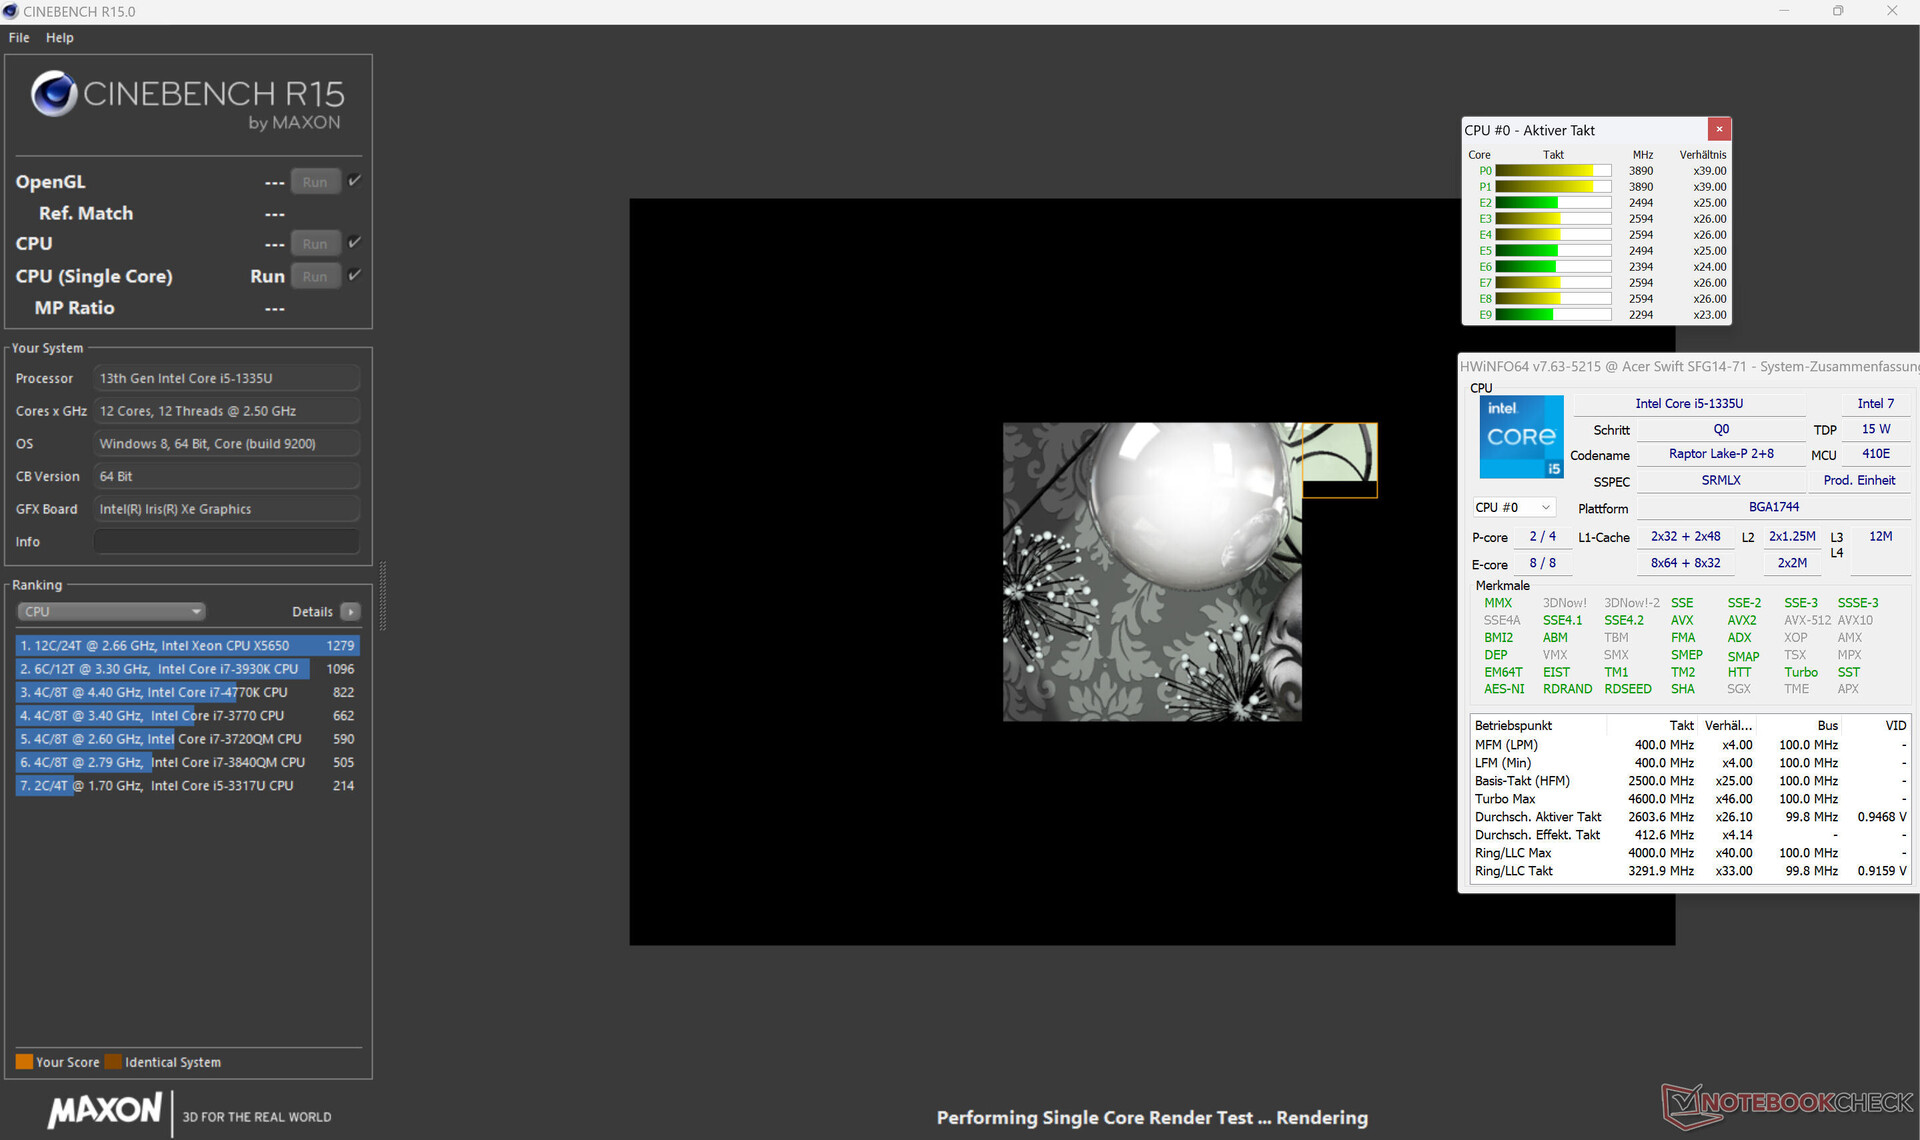The height and width of the screenshot is (1140, 1920).
Task: Select ranking entry Core i7-4770K CPU
Action: (x=187, y=692)
